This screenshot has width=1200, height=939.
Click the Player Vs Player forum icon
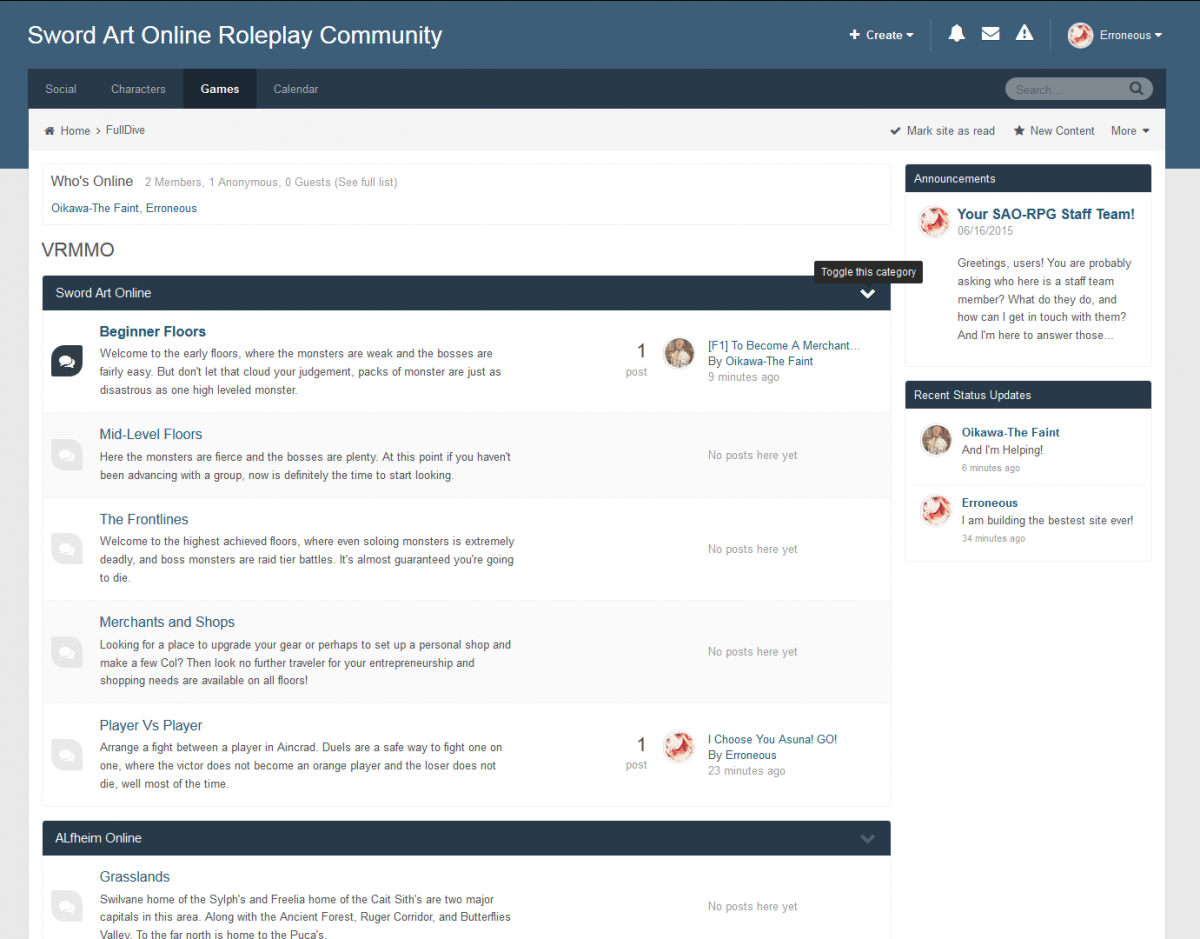(x=66, y=754)
